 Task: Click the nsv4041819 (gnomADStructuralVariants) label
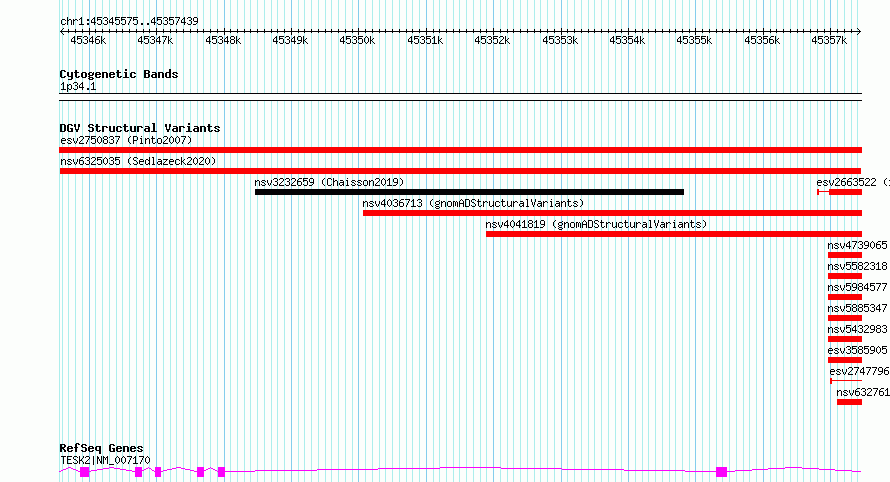597,224
